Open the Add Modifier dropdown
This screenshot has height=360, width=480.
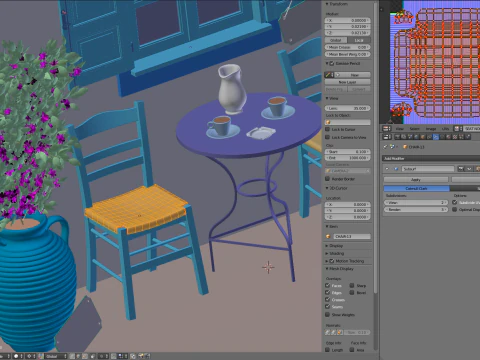click(431, 158)
